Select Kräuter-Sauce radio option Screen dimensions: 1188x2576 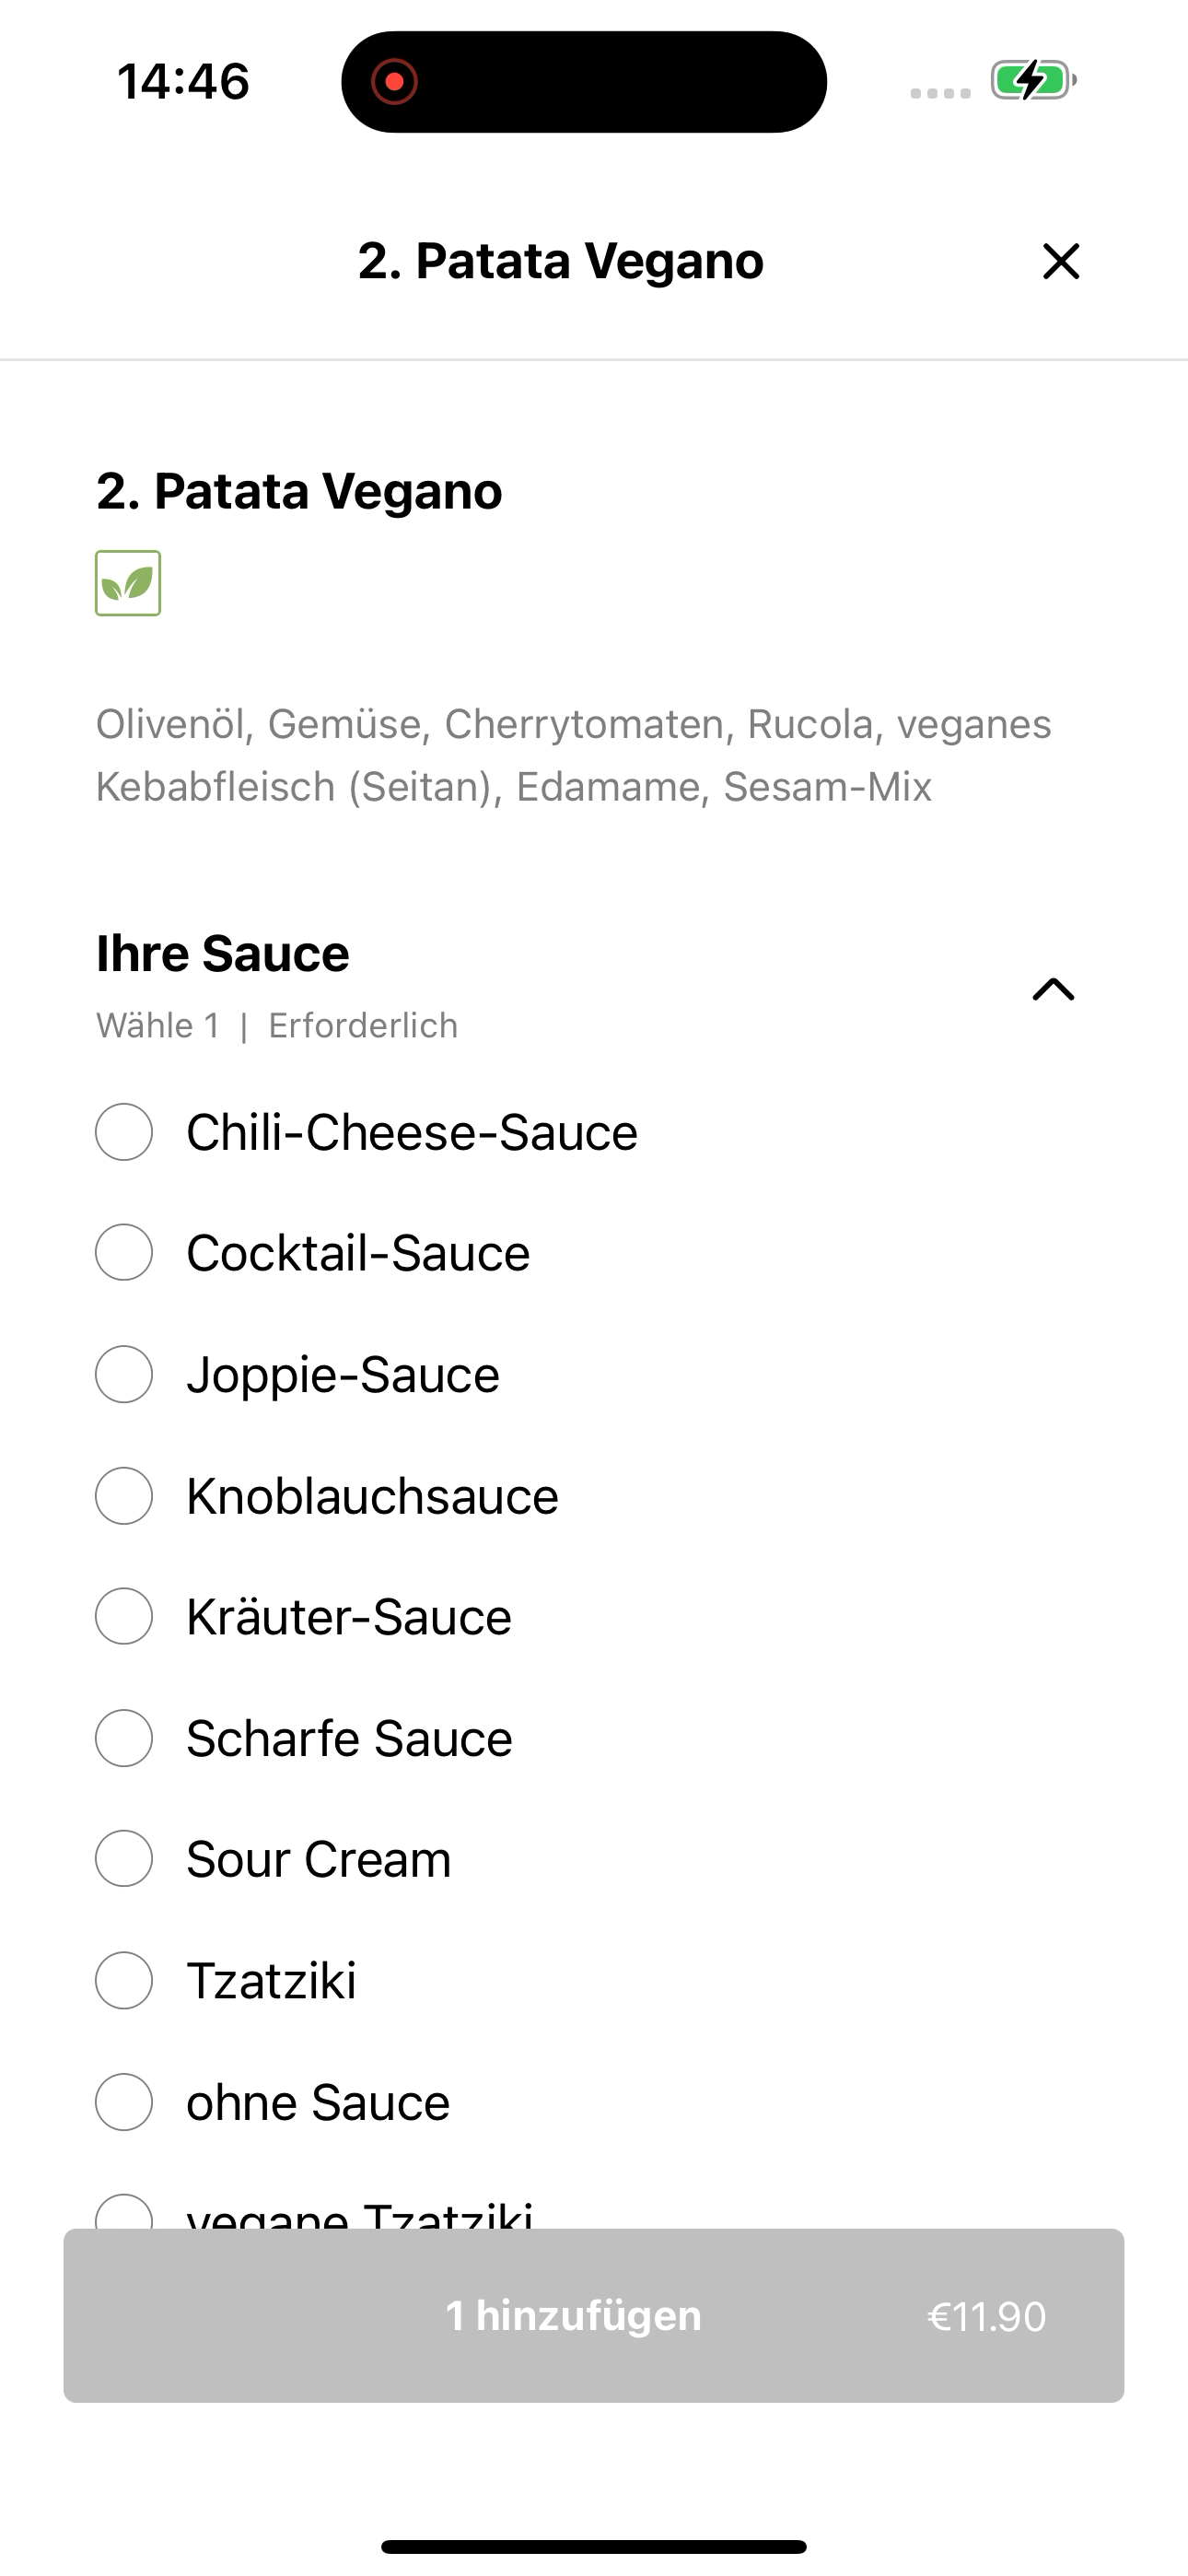coord(124,1616)
